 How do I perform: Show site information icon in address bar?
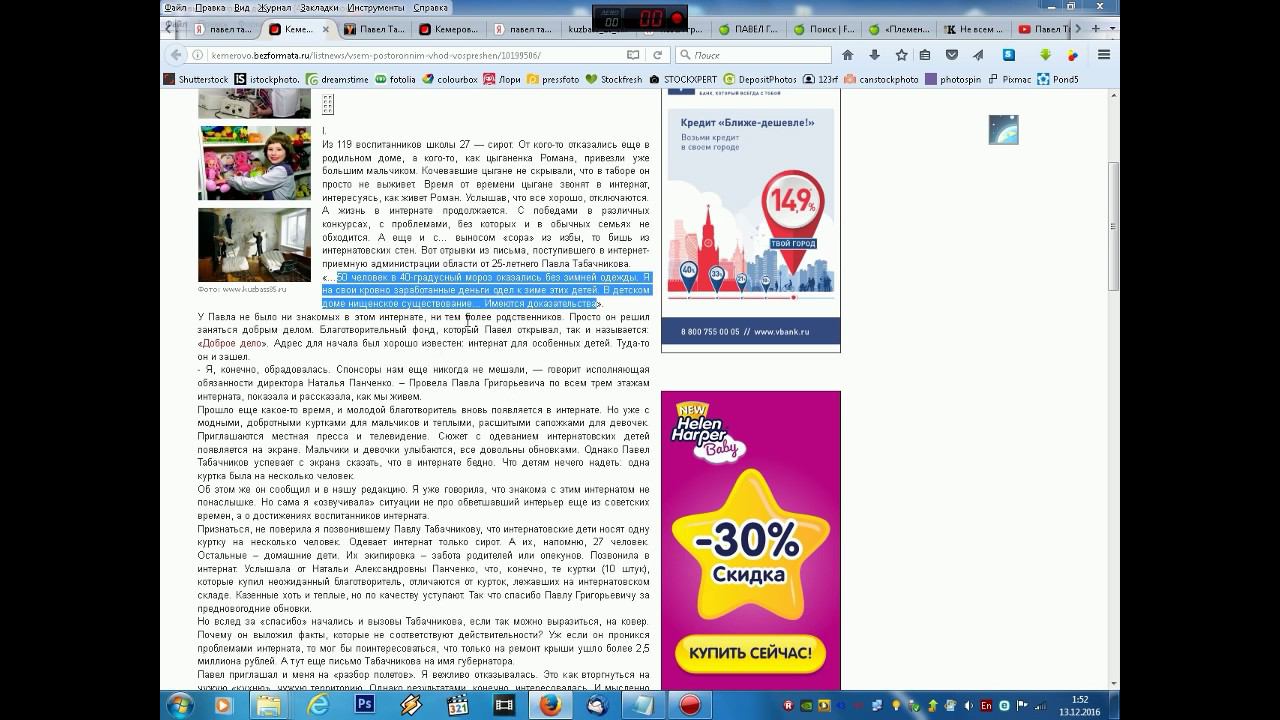pos(198,55)
